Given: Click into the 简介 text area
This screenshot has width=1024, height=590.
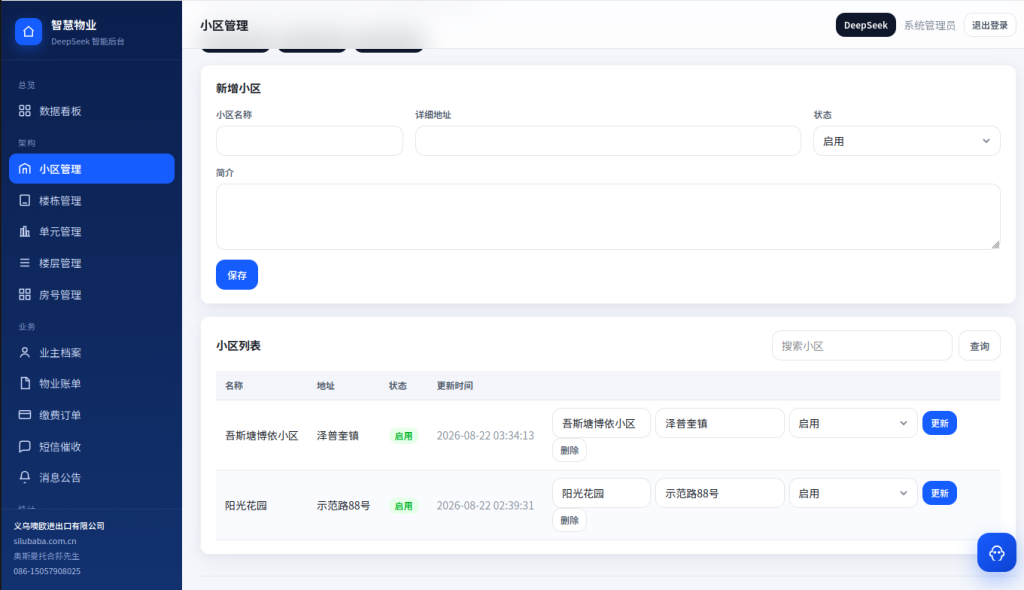Looking at the screenshot, I should [x=608, y=217].
